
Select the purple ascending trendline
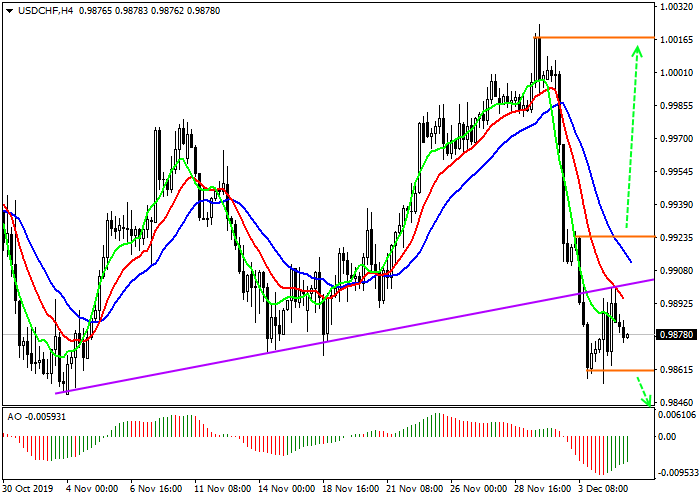pos(354,337)
